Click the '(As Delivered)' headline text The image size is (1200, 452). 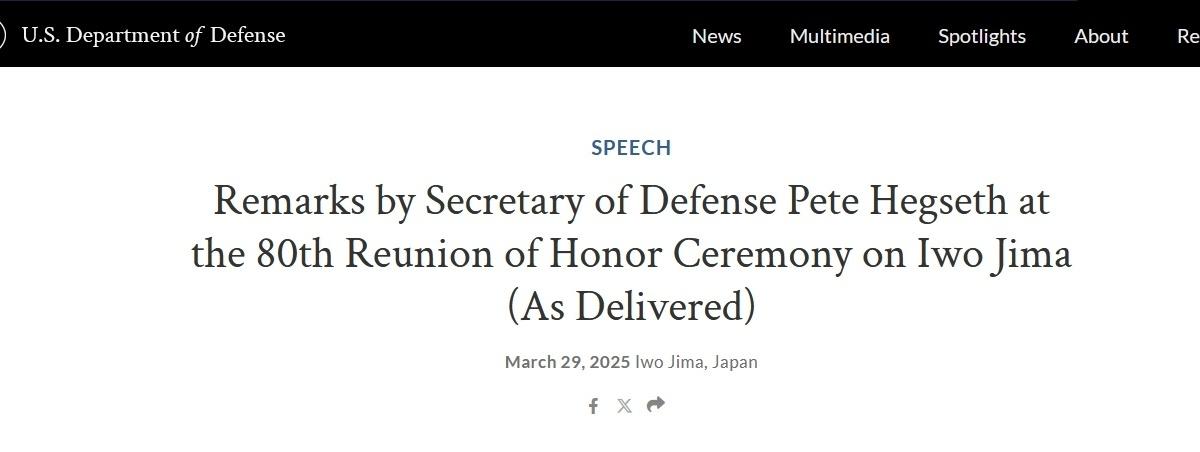(x=631, y=306)
